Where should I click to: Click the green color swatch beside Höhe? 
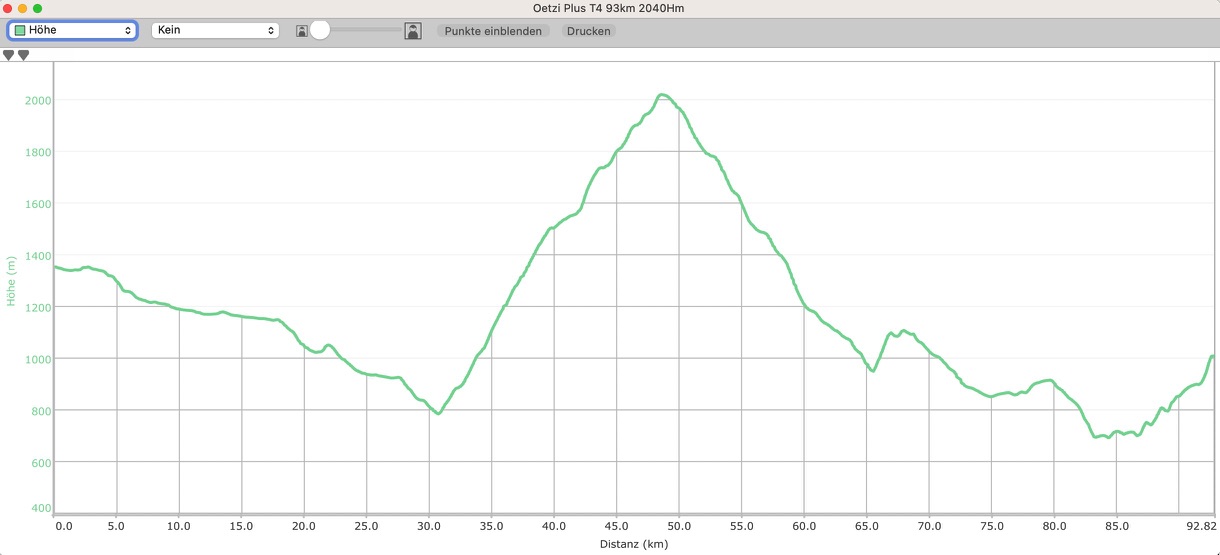click(x=20, y=30)
